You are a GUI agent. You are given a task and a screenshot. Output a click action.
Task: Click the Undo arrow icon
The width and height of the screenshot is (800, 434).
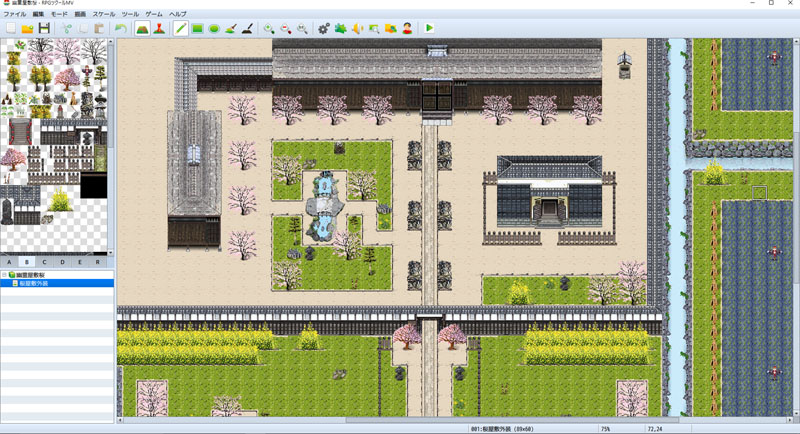(x=121, y=29)
